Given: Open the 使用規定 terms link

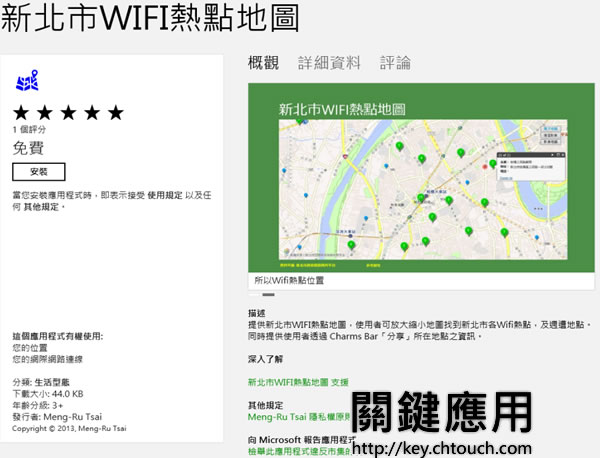Looking at the screenshot, I should tap(165, 195).
